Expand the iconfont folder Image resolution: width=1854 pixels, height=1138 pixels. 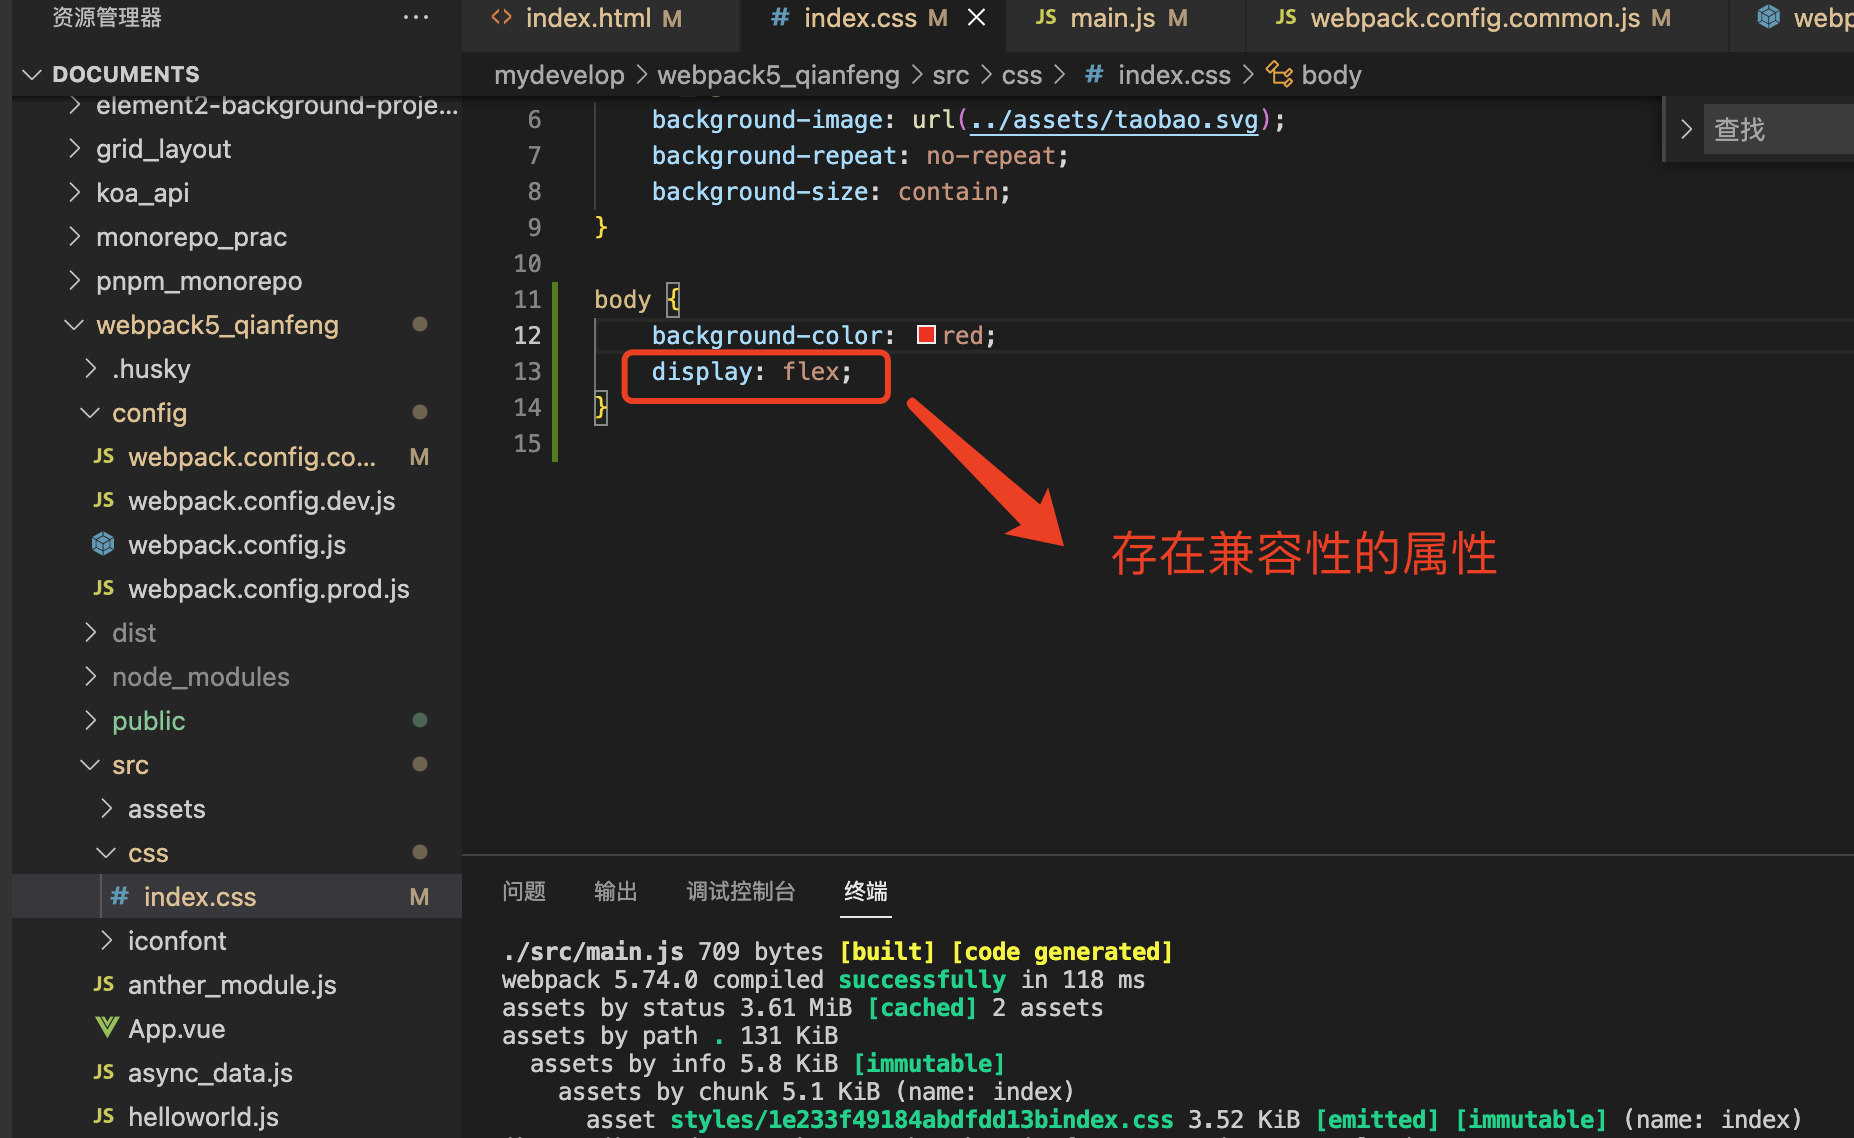click(177, 941)
